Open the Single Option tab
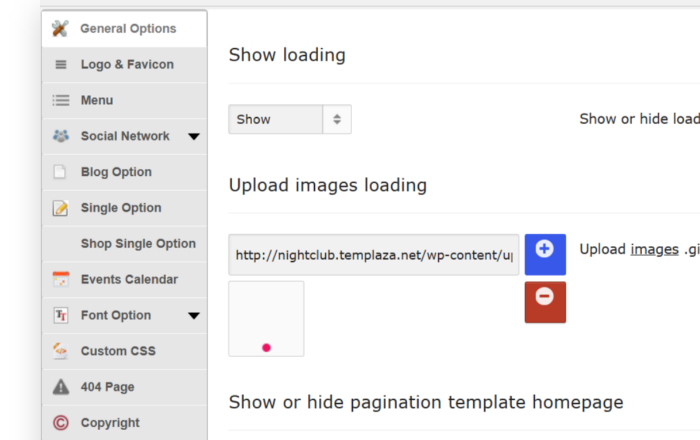Image resolution: width=700 pixels, height=440 pixels. 124,208
